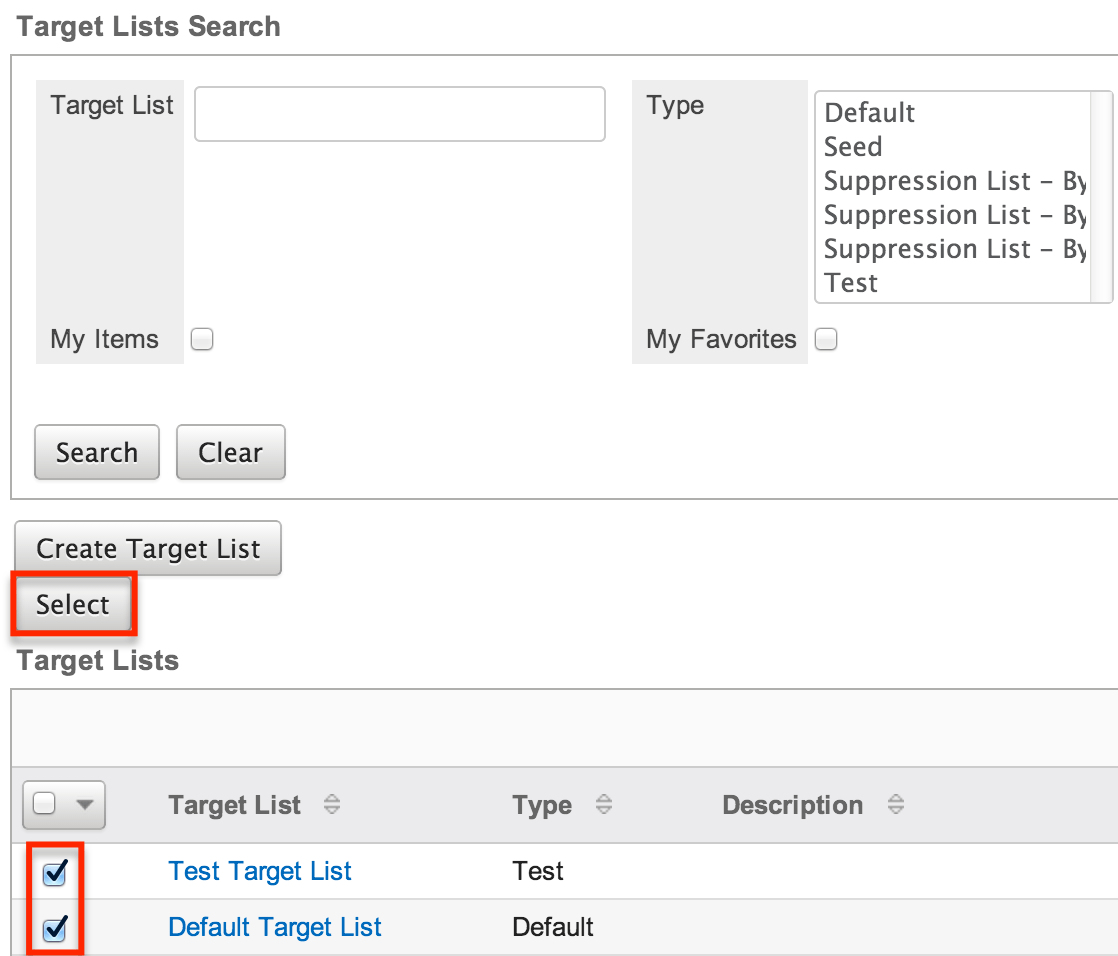The image size is (1118, 956).
Task: Uncheck the Test Target List row checkbox
Action: (x=55, y=871)
